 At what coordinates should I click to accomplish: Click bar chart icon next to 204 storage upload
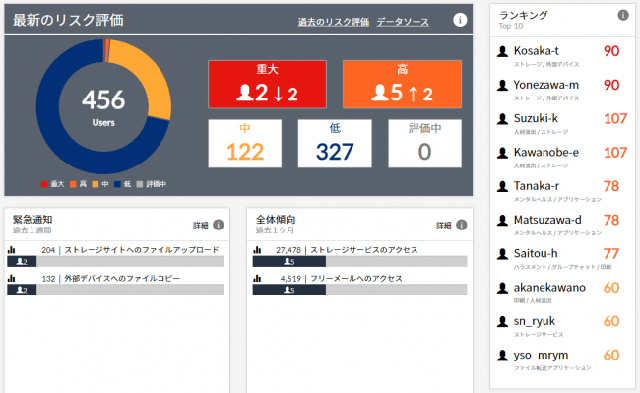pos(11,250)
